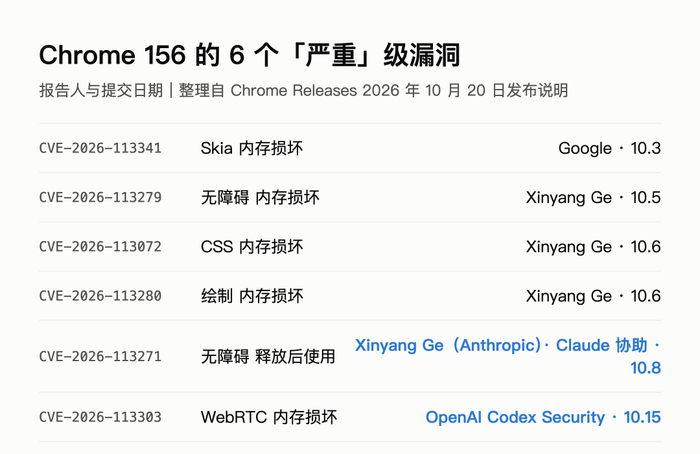
Task: Click the 无障碍 内存损坏 description
Action: click(260, 197)
